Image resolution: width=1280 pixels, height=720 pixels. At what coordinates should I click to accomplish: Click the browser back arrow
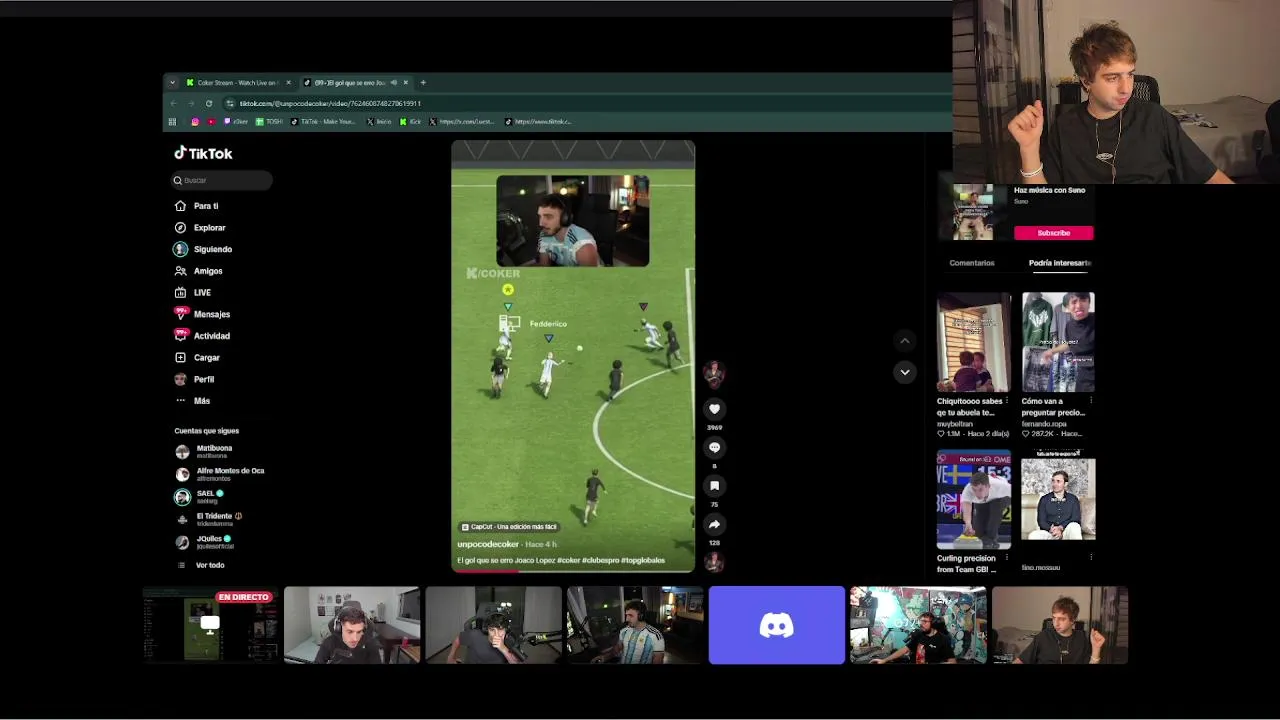click(x=173, y=103)
